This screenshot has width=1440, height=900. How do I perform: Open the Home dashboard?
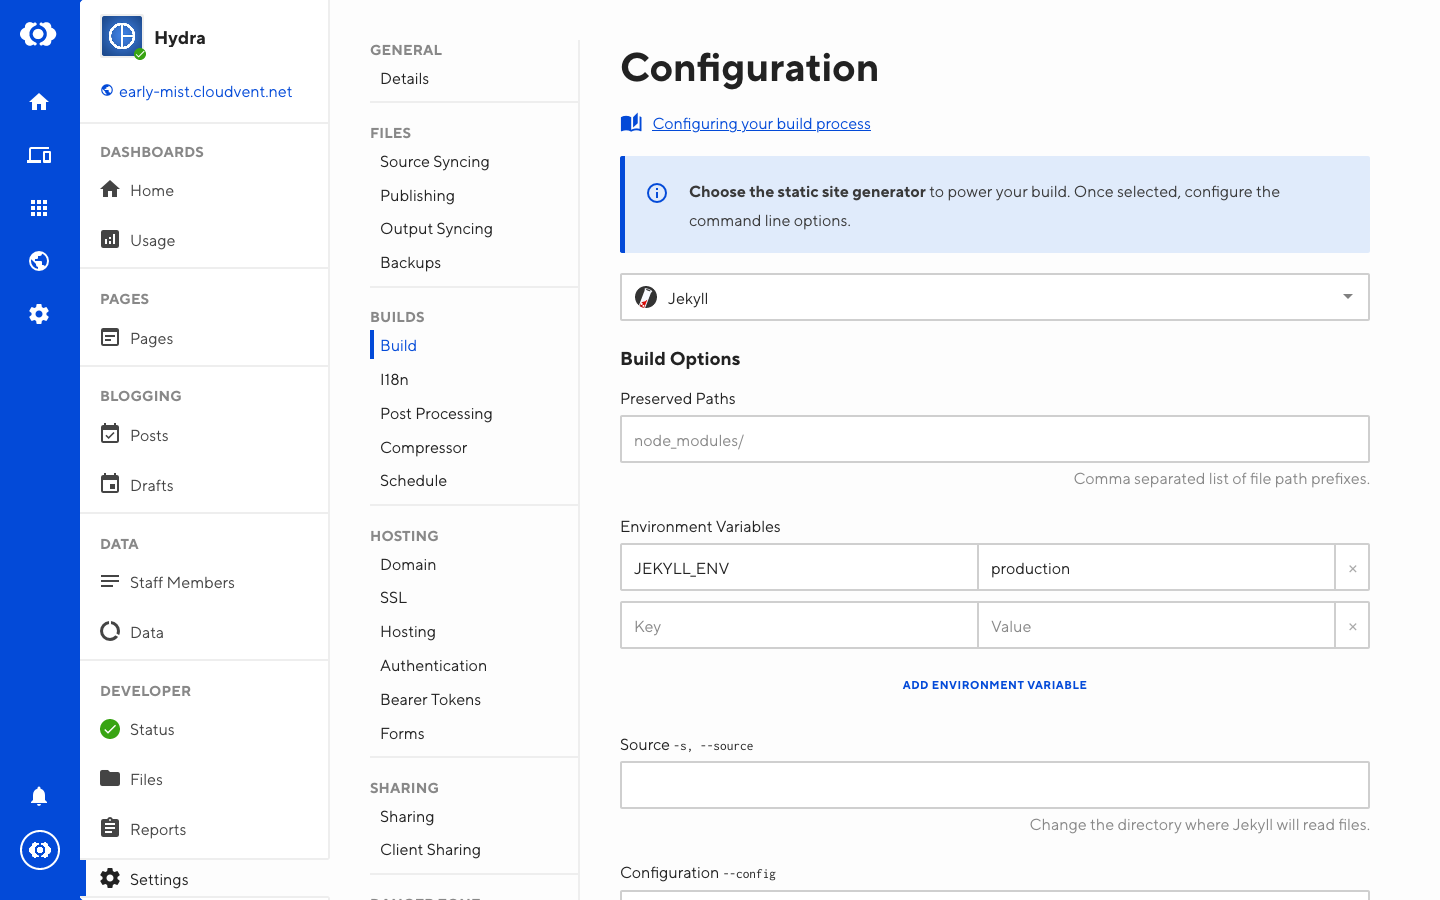click(137, 190)
